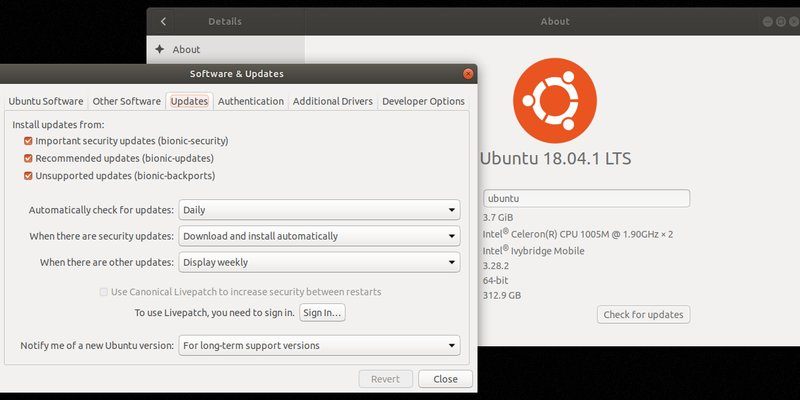Click the 3.28.2 GNOME version value
This screenshot has width=800, height=400.
pos(495,266)
